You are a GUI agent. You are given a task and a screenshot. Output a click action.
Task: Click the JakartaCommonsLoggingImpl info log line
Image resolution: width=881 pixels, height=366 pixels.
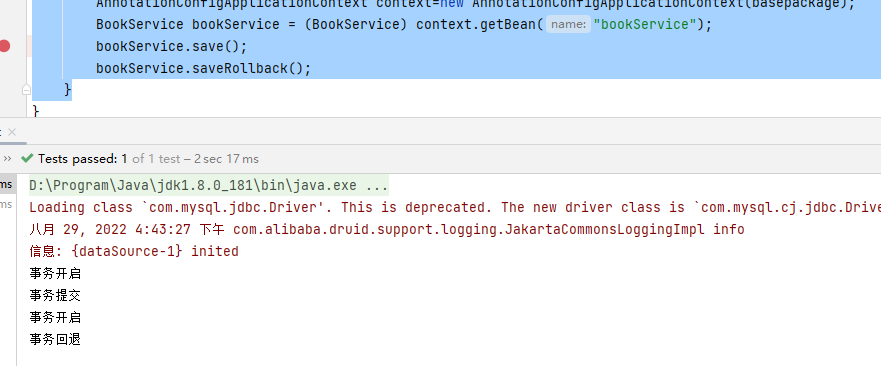coord(387,229)
